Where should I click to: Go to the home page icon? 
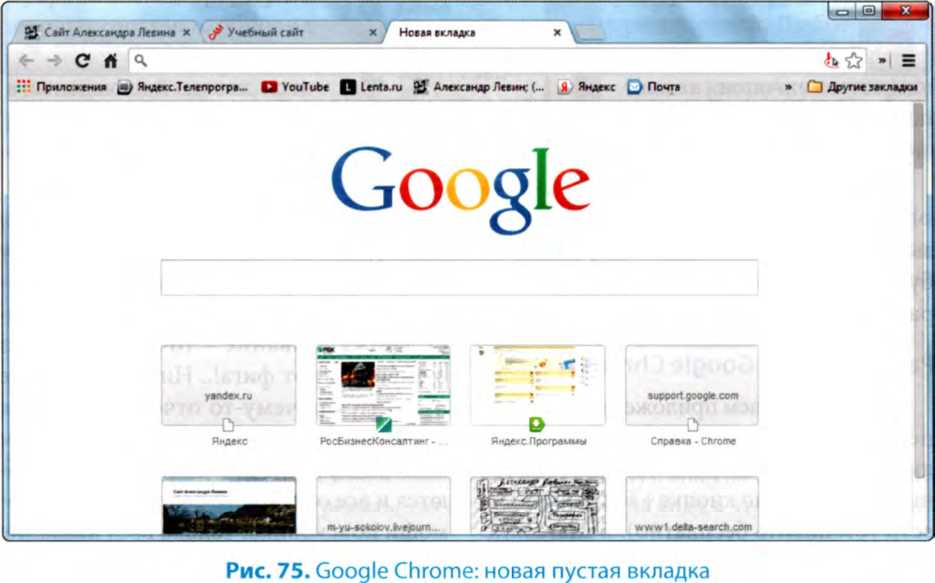(x=110, y=61)
